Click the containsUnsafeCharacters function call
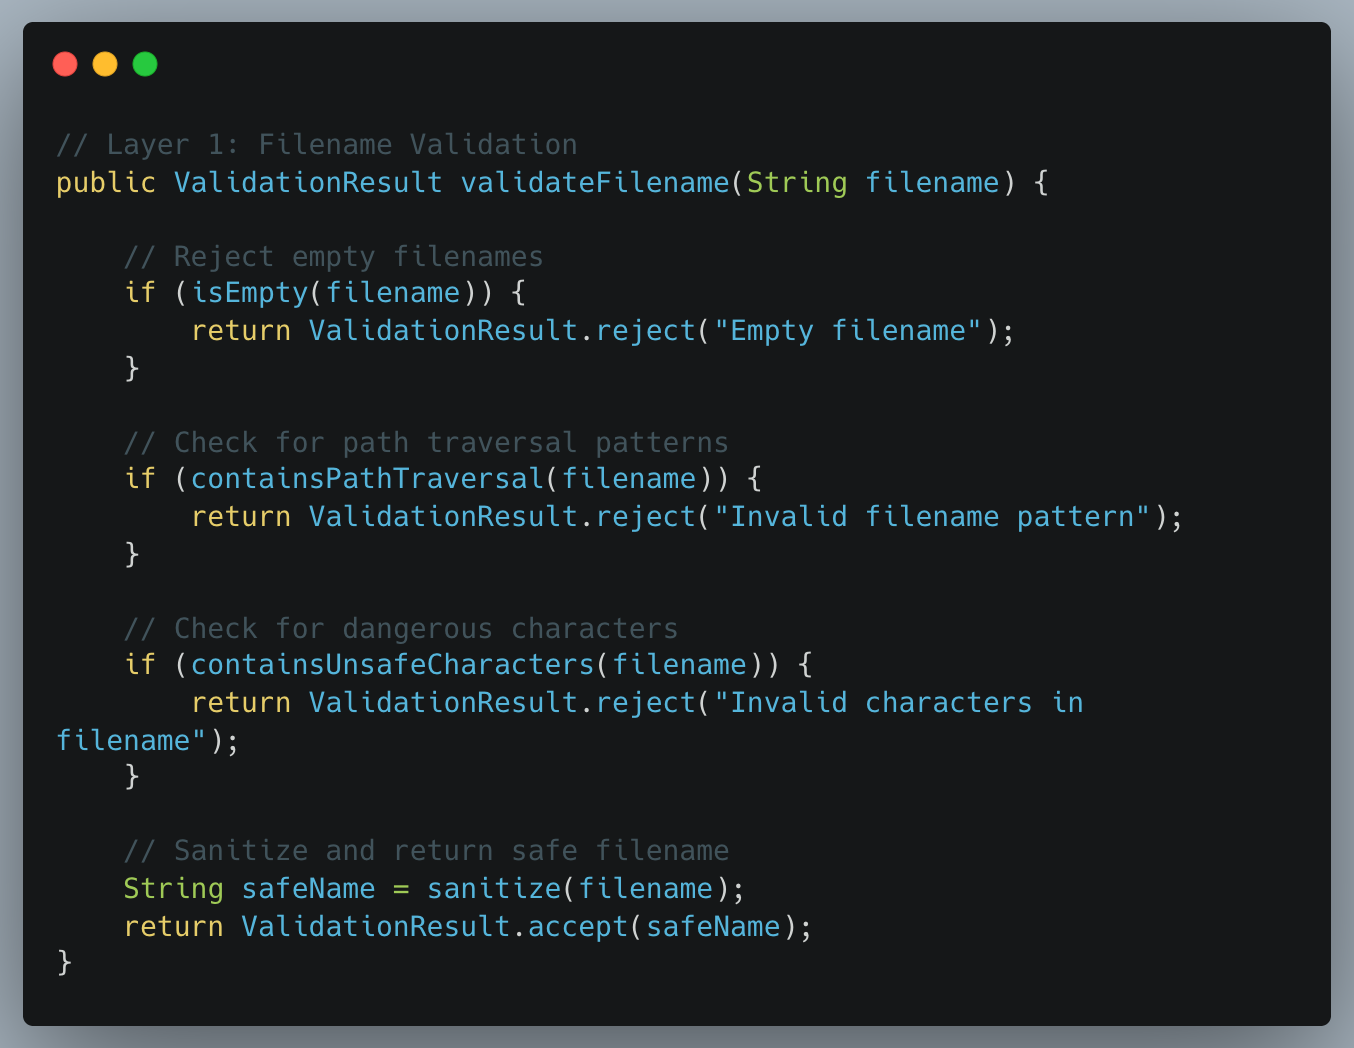The height and width of the screenshot is (1048, 1354). pos(392,664)
